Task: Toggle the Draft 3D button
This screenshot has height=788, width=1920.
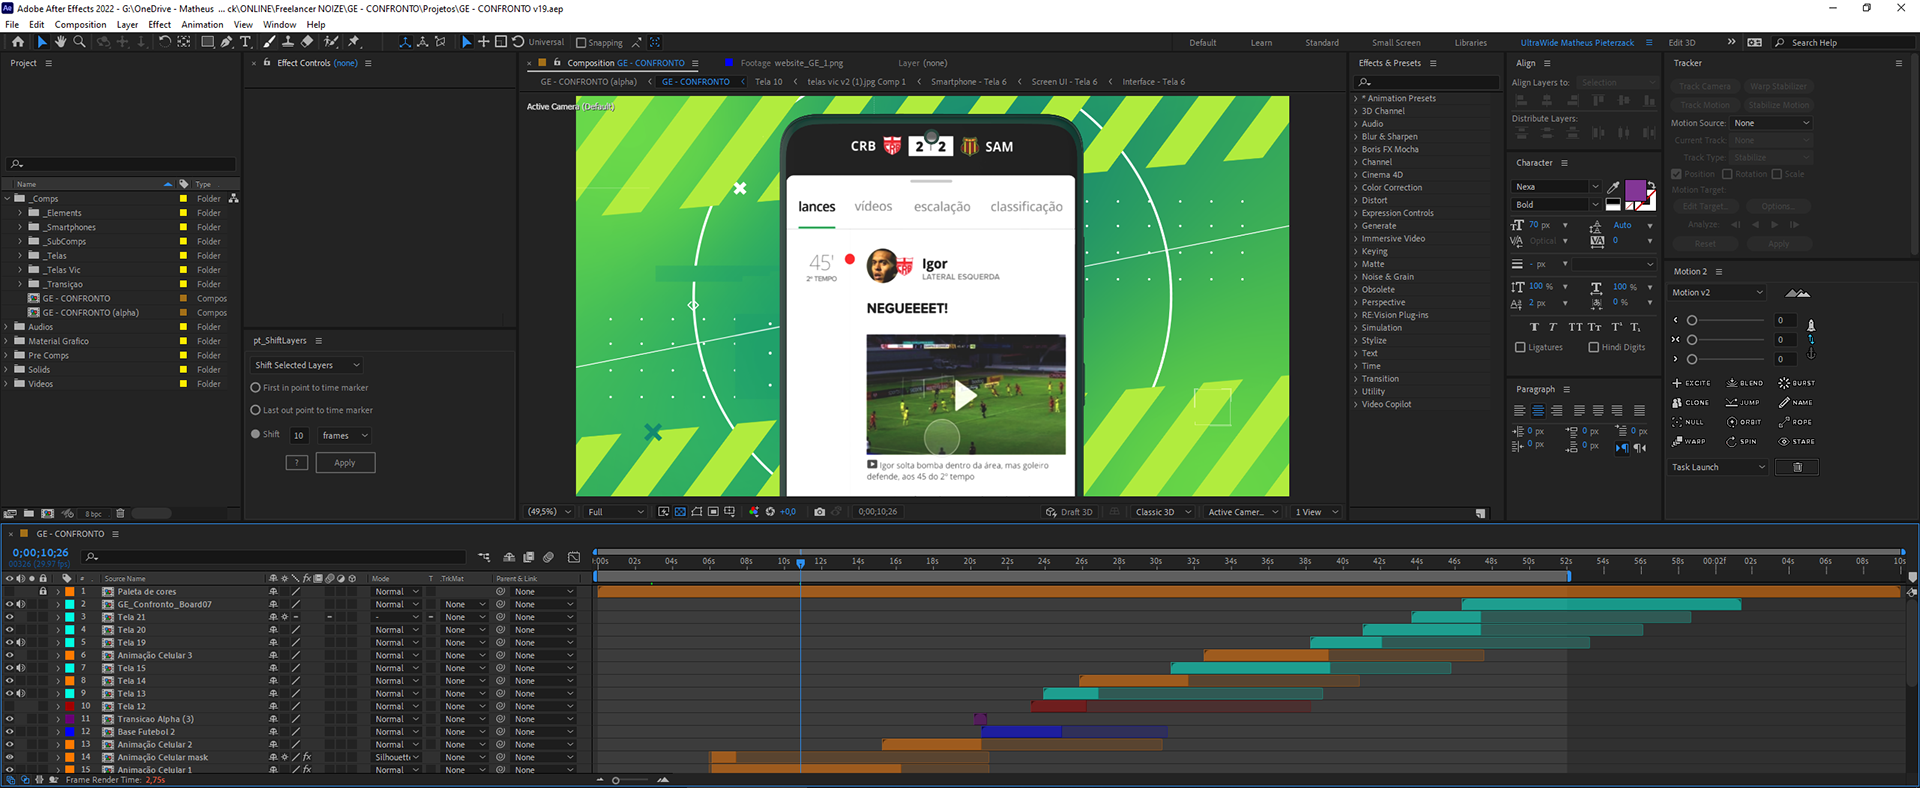Action: tap(1069, 512)
